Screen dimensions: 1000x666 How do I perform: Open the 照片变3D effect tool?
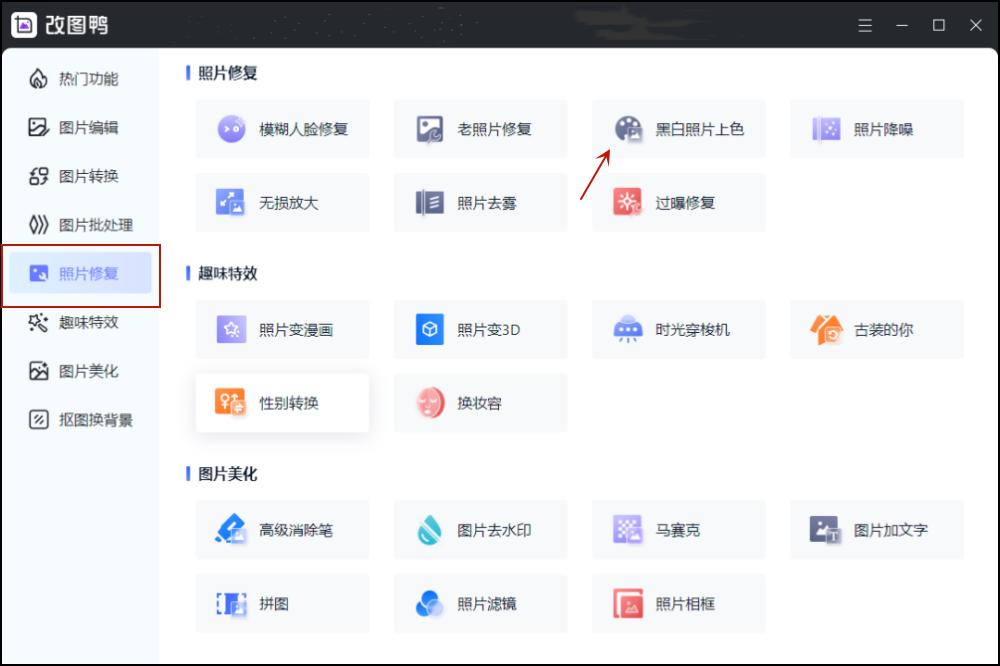480,330
